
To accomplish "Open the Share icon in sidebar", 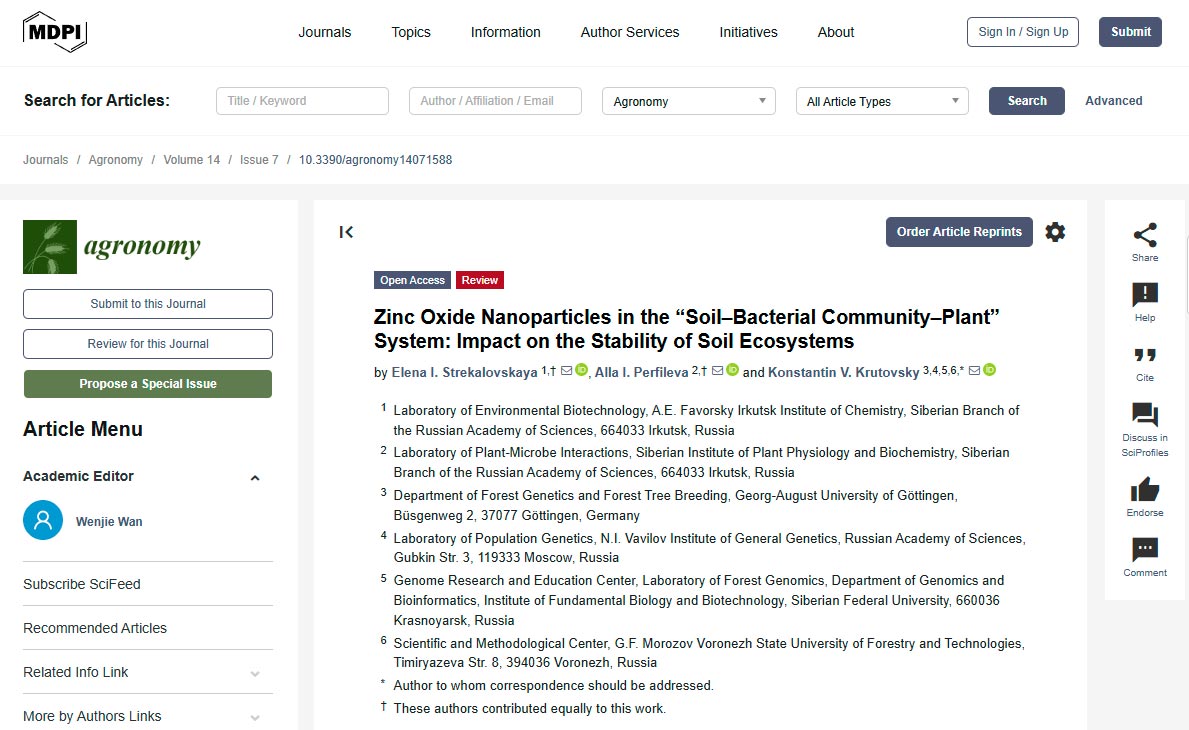I will pyautogui.click(x=1145, y=236).
